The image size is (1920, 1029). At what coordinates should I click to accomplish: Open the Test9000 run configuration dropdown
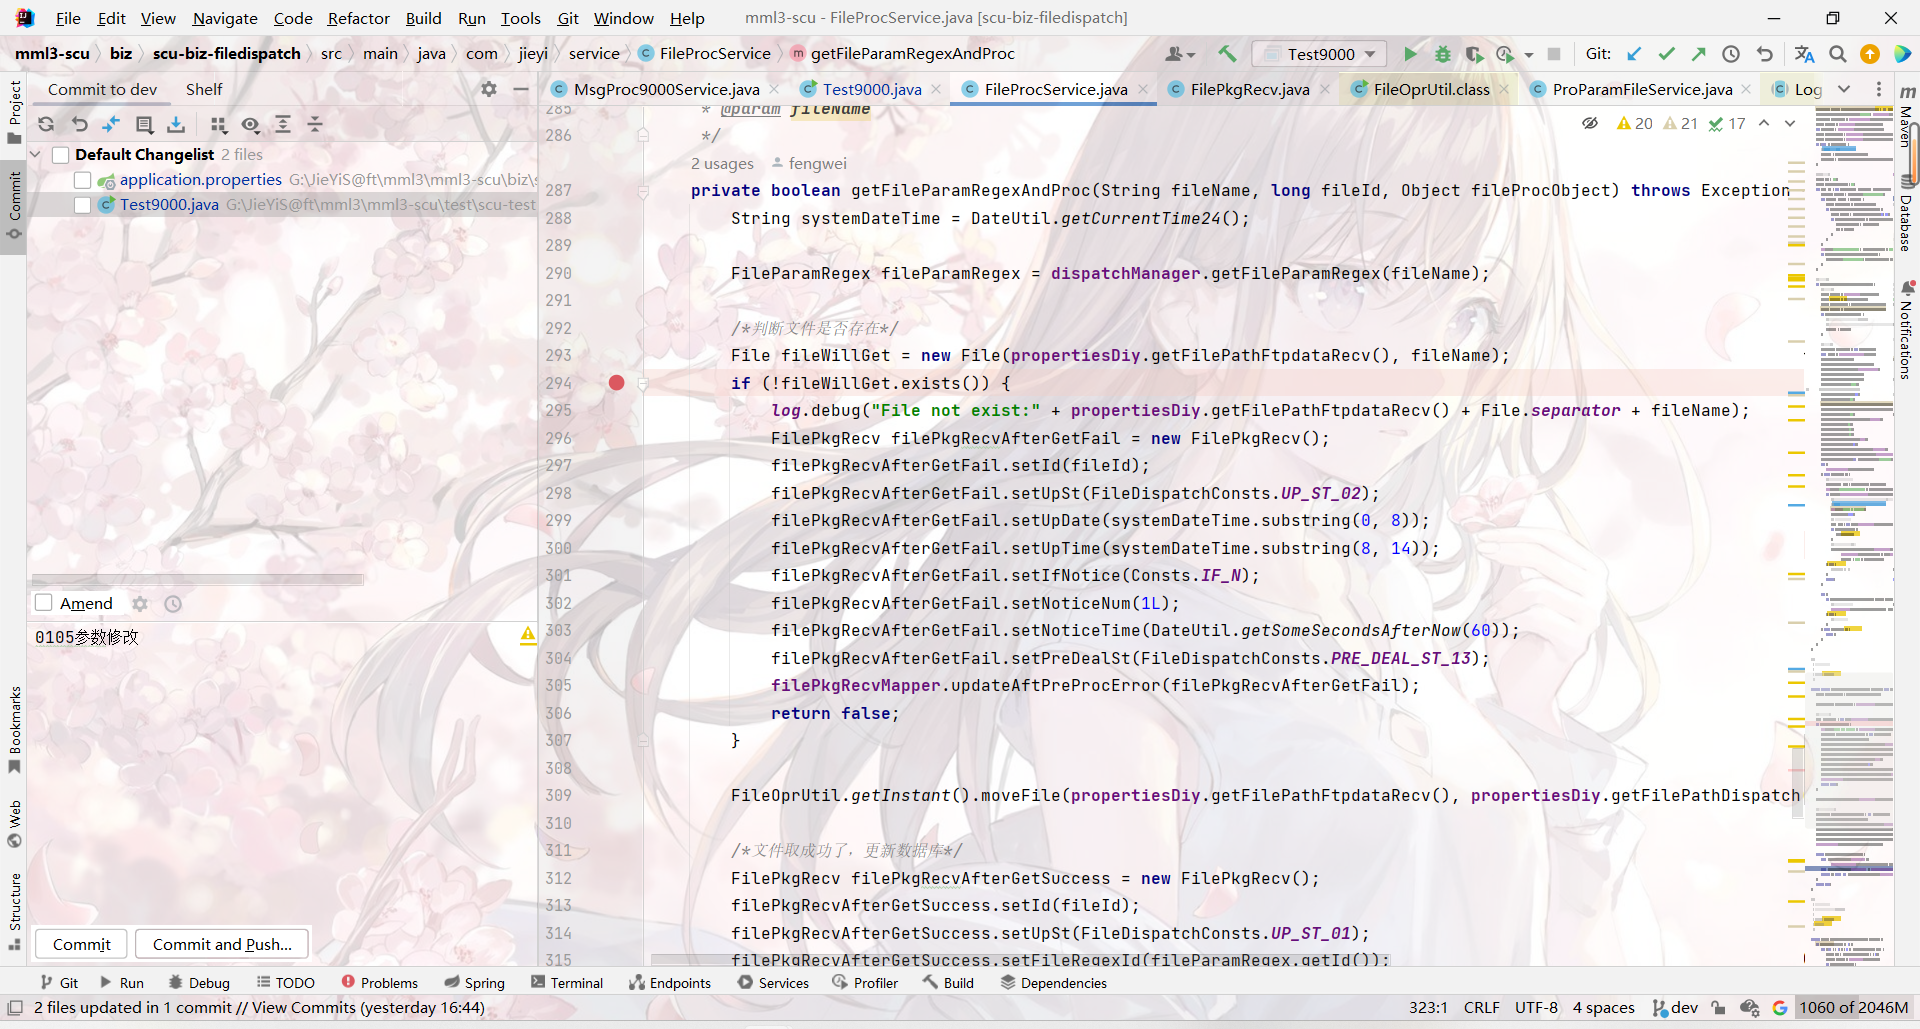1320,54
